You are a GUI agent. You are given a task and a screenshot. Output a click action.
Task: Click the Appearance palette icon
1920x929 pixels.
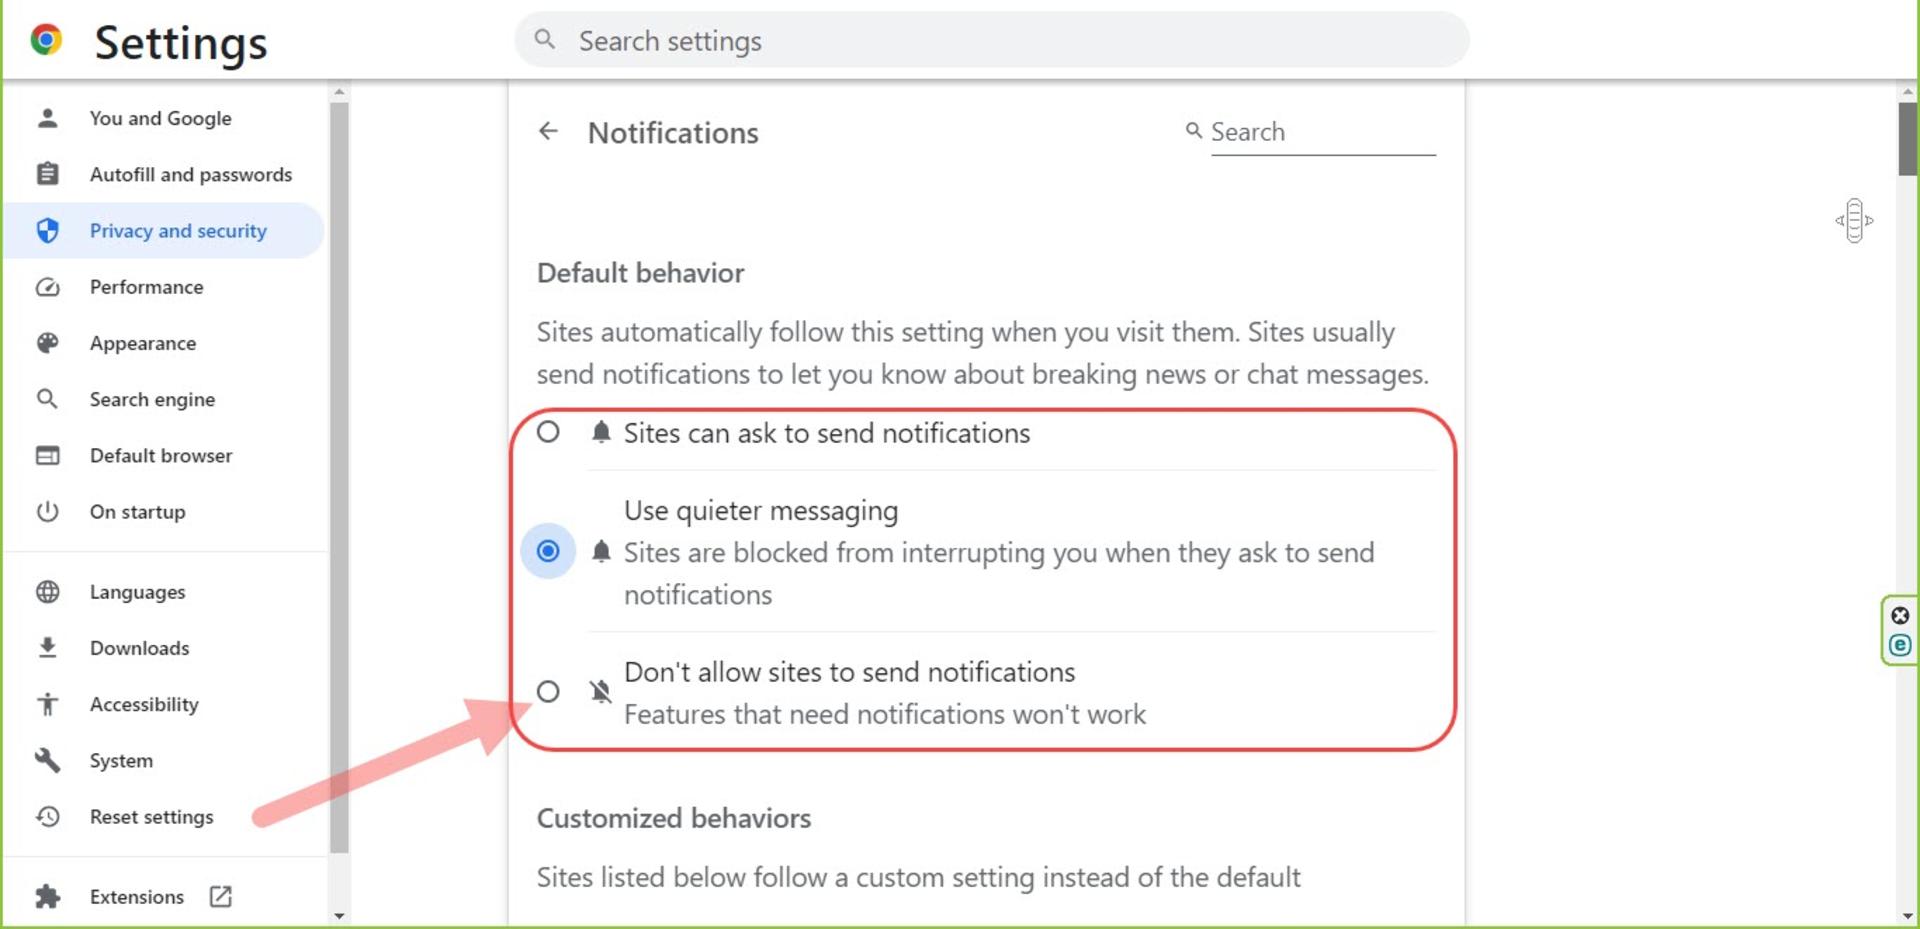47,343
